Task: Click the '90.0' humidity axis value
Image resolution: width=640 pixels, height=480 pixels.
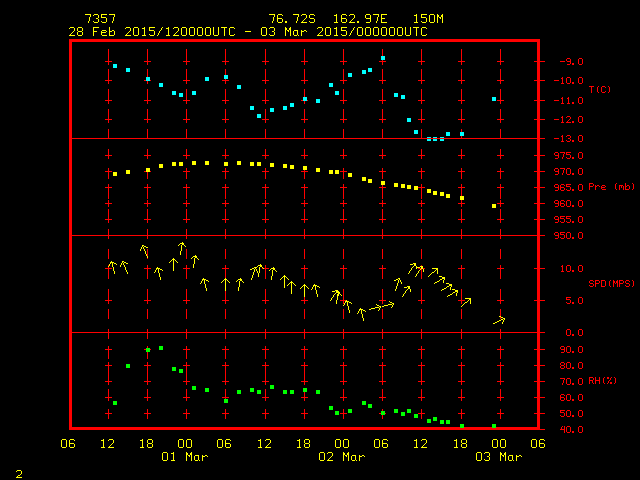Action: click(x=571, y=350)
